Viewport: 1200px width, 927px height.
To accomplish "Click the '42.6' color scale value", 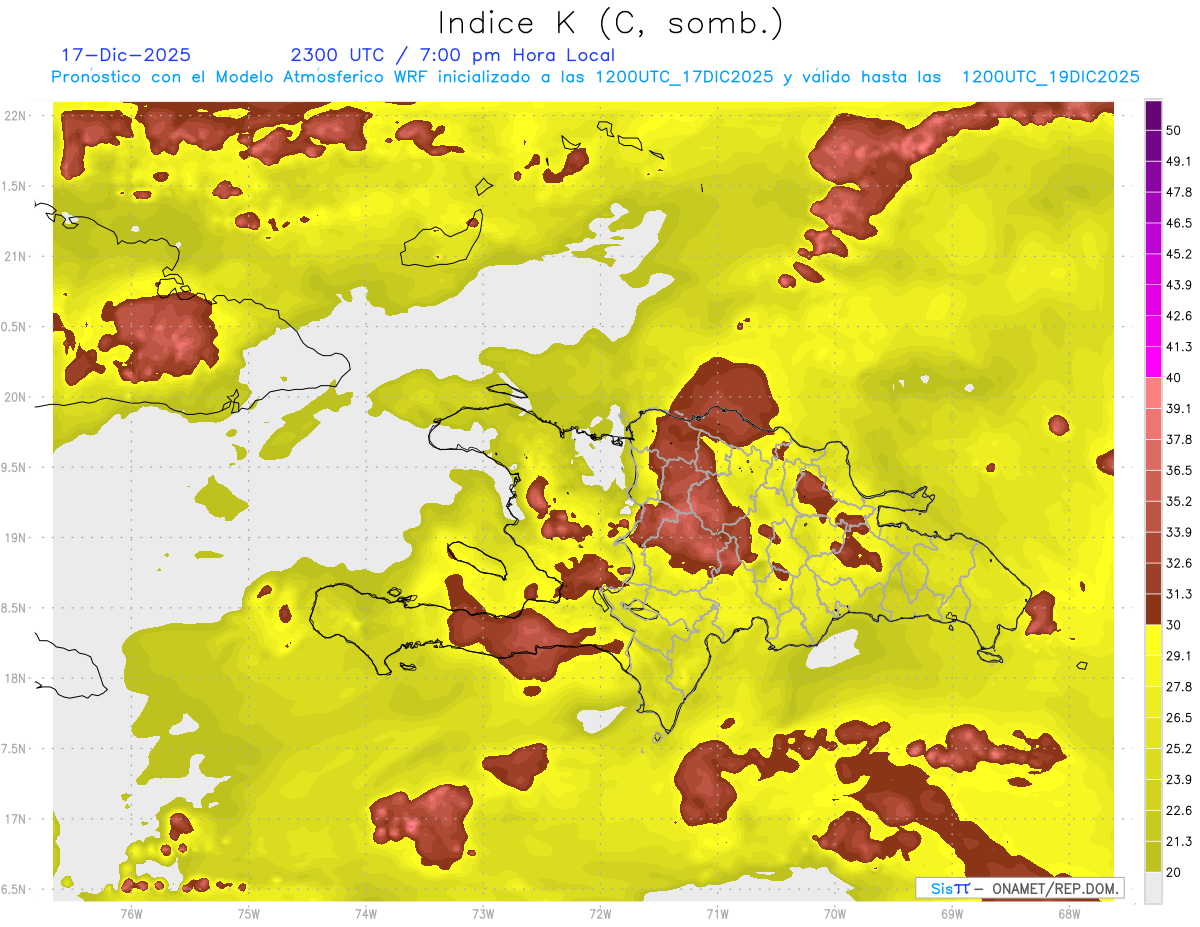I will tap(1179, 316).
